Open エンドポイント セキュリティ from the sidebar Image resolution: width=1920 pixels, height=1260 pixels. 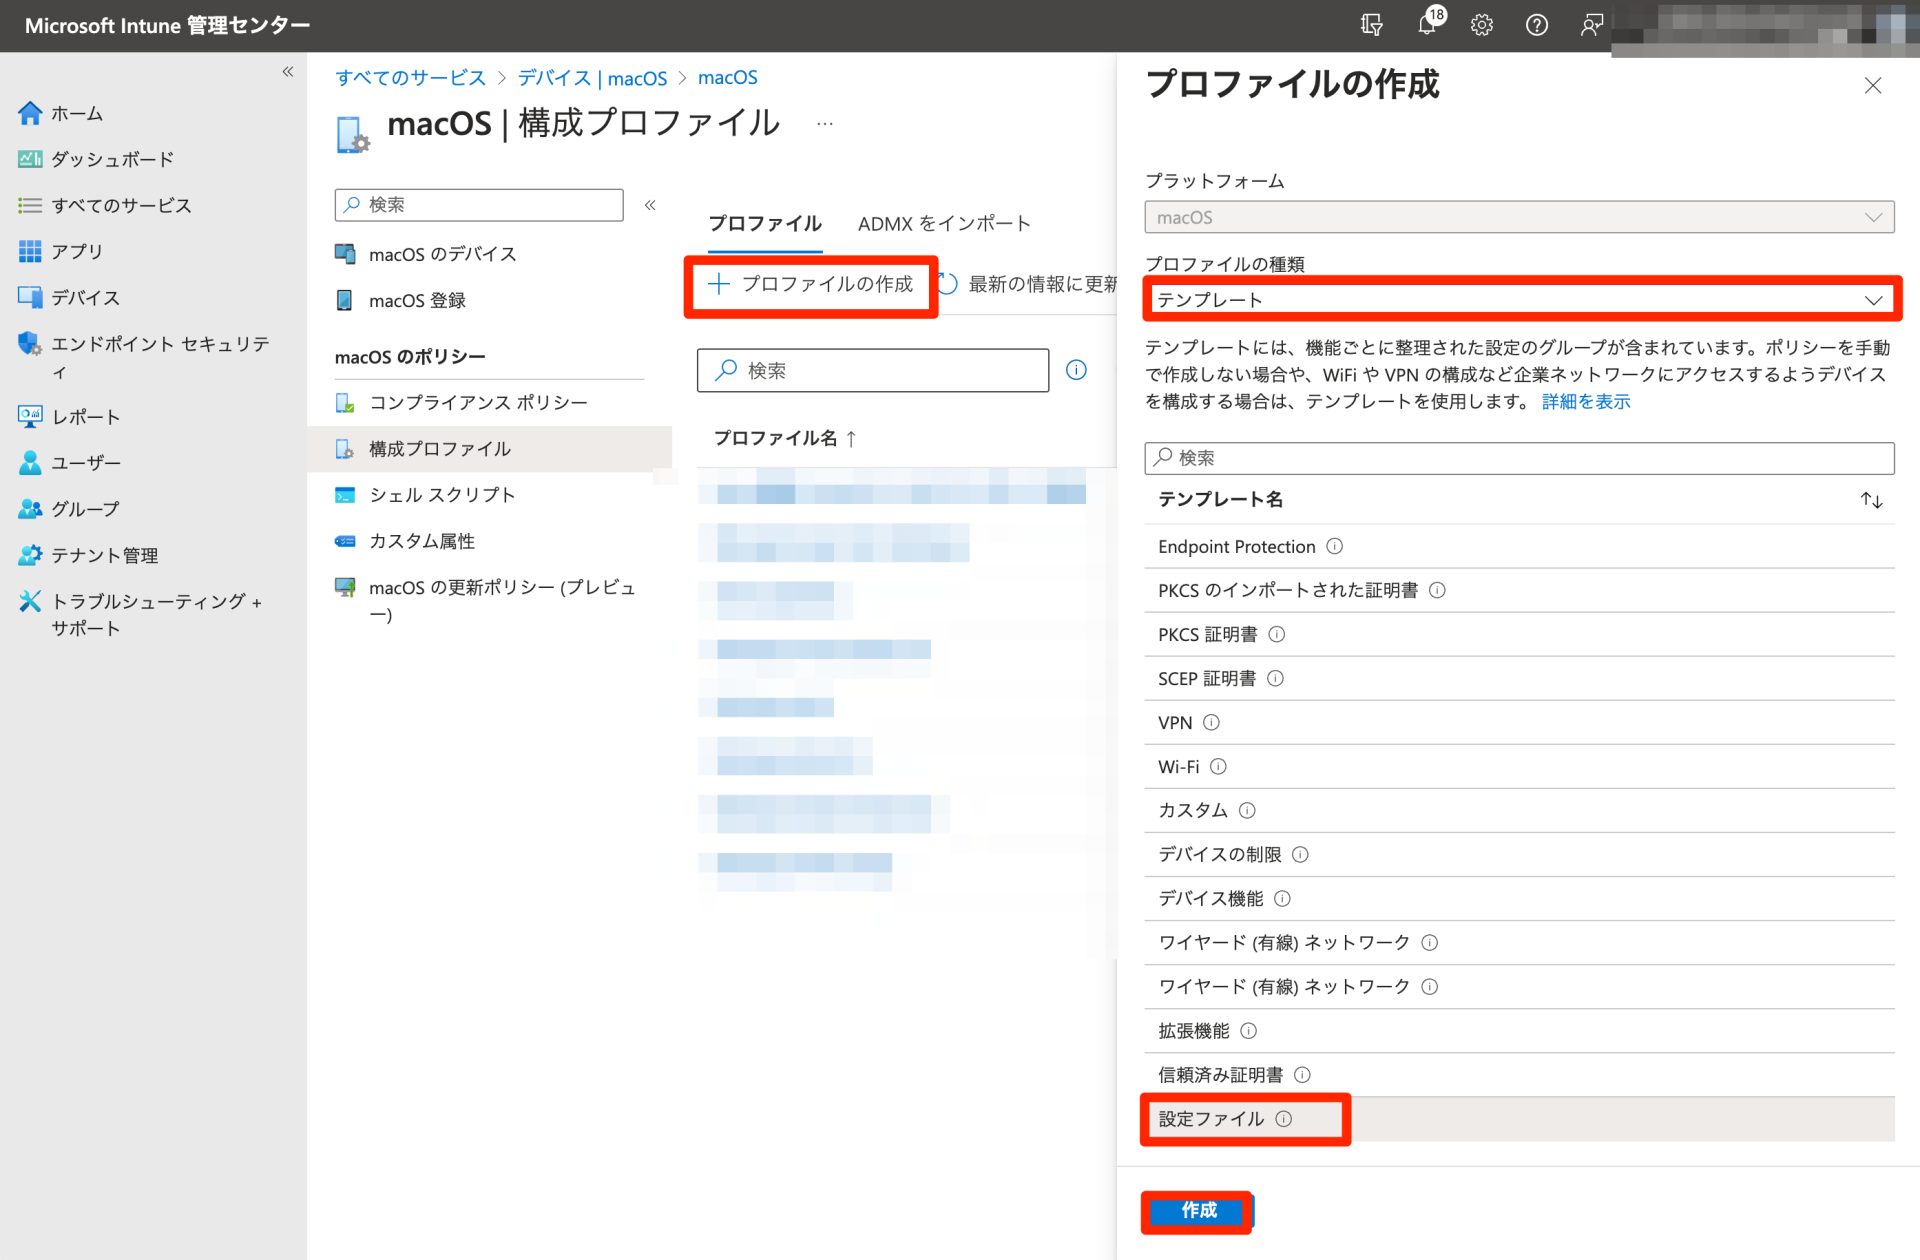click(31, 343)
